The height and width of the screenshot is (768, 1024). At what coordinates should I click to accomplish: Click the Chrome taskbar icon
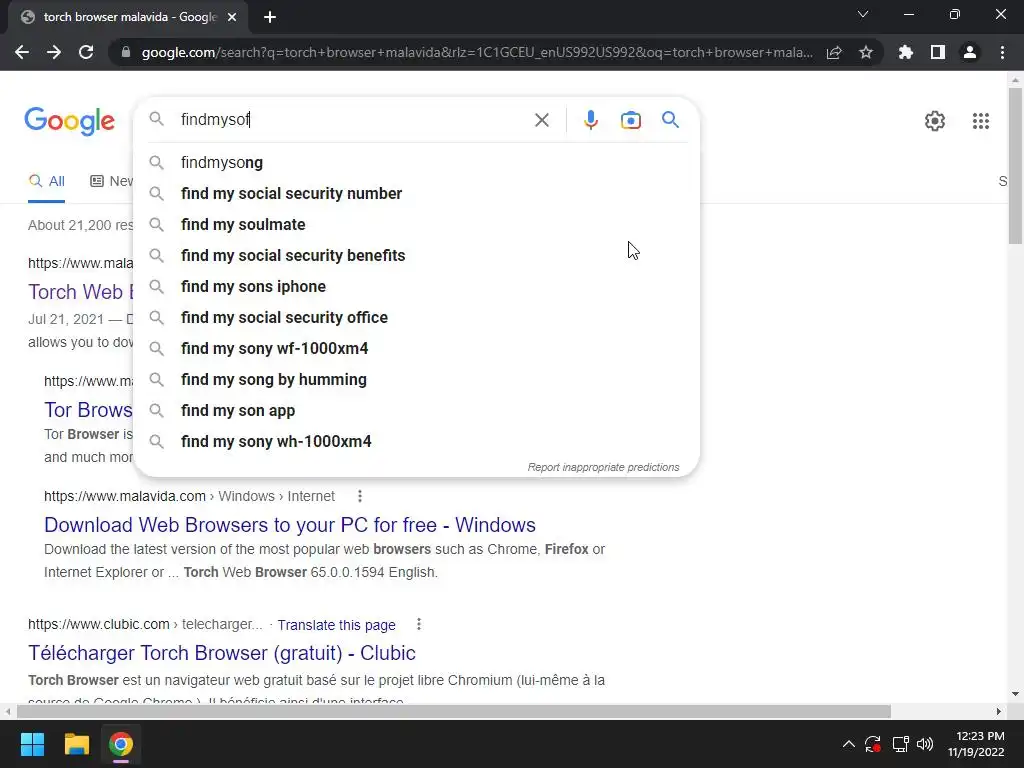pos(121,744)
